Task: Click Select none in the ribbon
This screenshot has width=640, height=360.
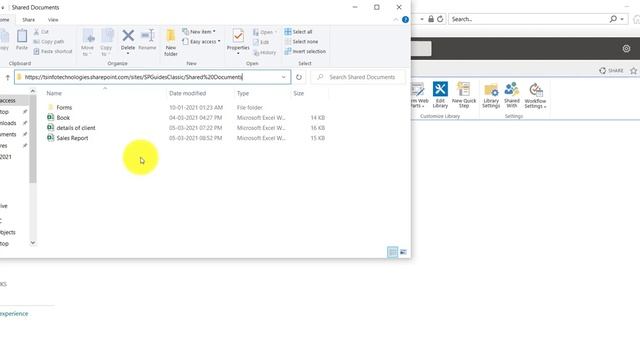Action: click(x=301, y=42)
